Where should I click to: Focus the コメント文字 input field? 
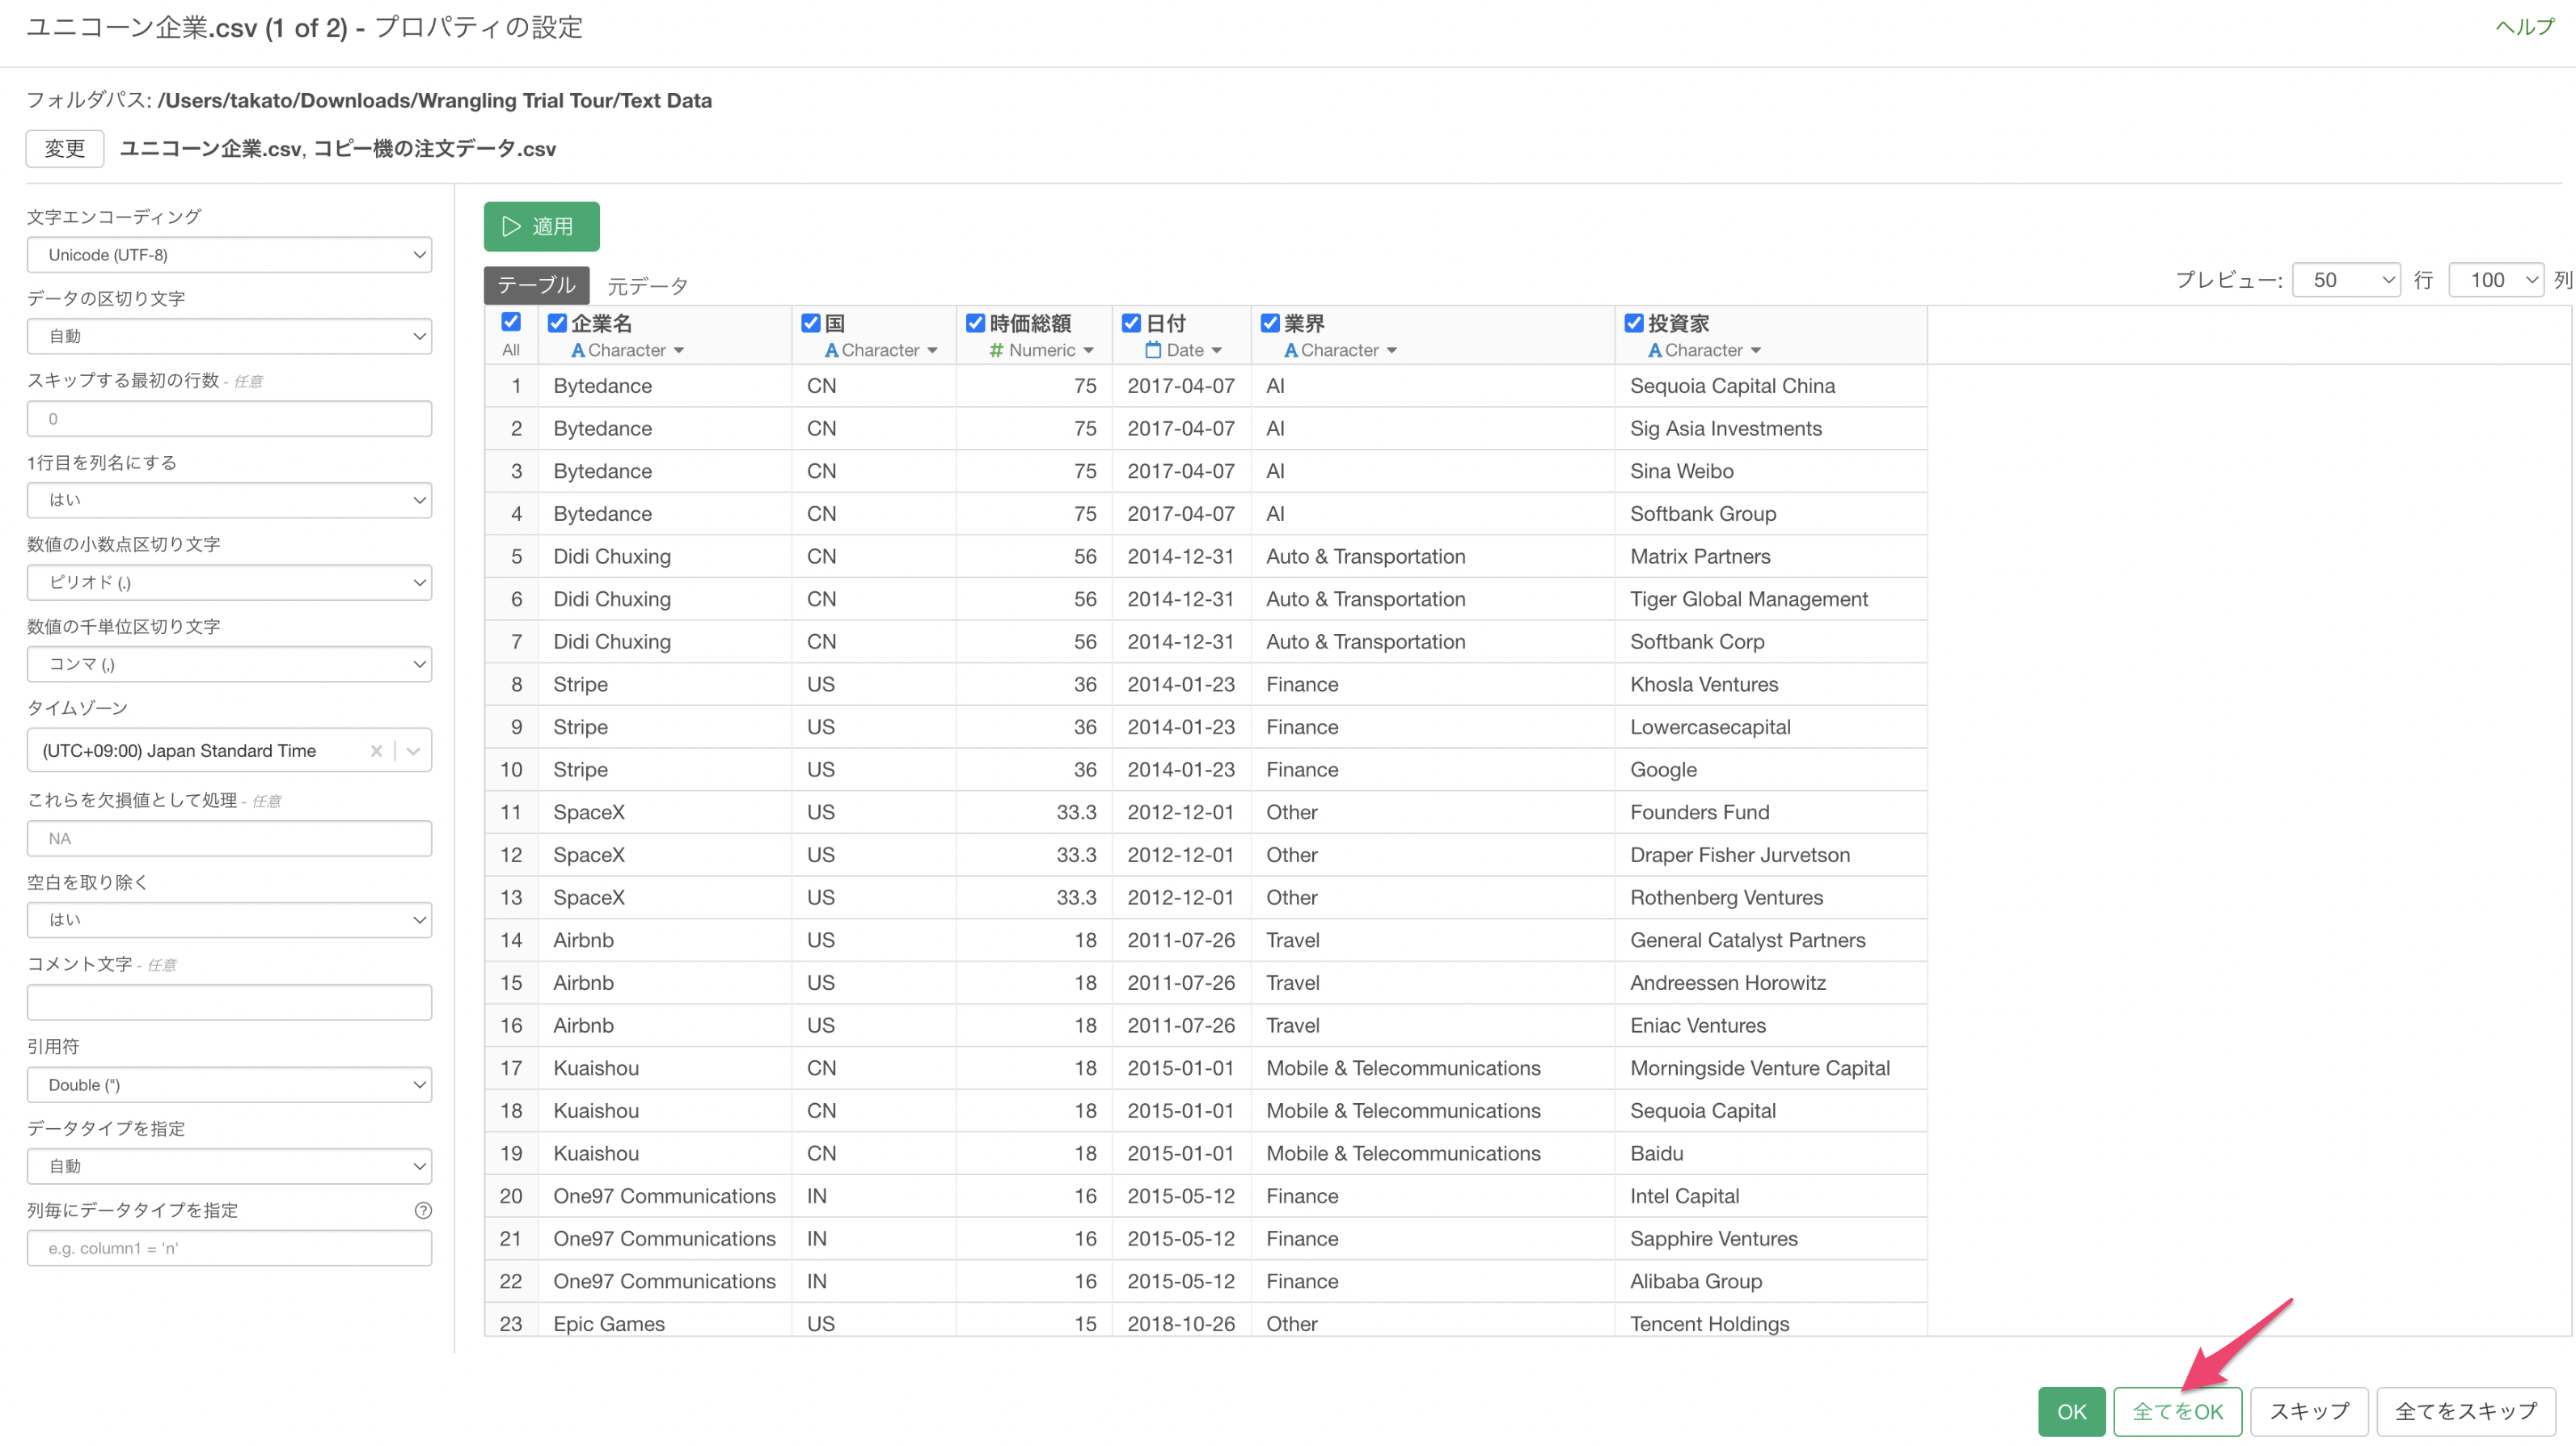tap(229, 1003)
